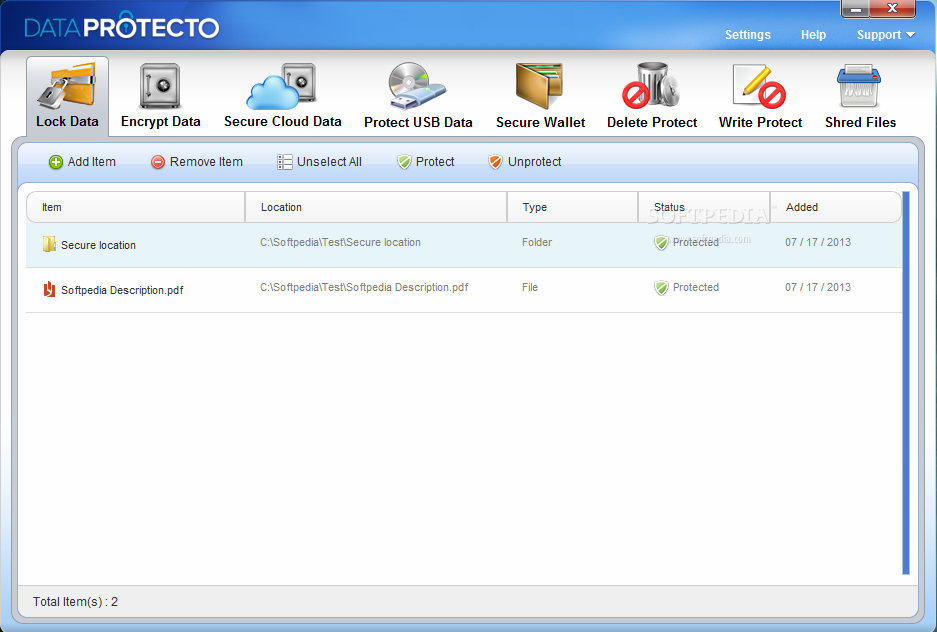Click the path C:\Softpedia\Test\Secure location
Screen dimensions: 937x632
340,243
